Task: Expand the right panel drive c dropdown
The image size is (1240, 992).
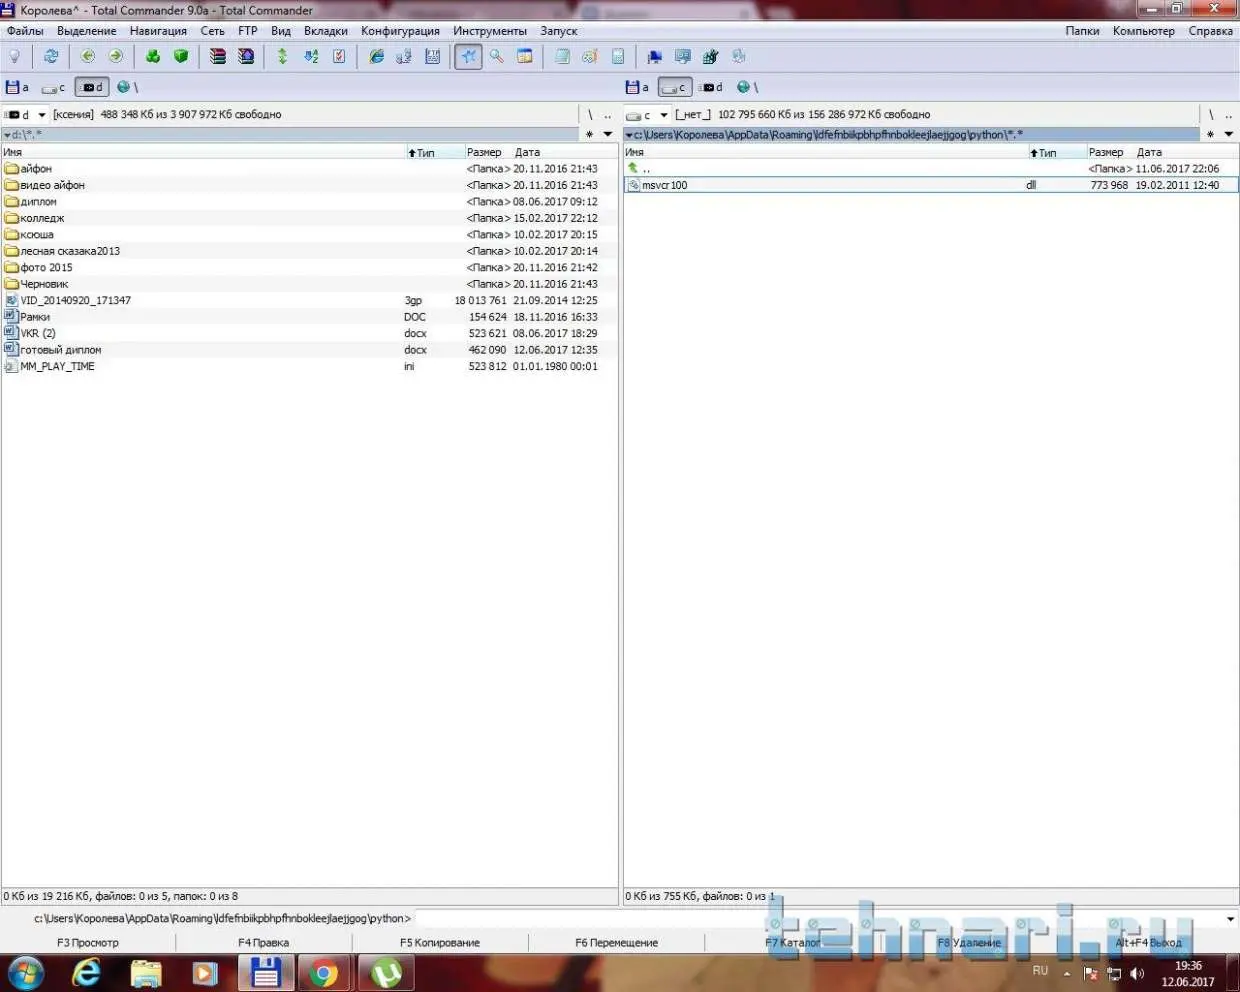Action: click(664, 115)
